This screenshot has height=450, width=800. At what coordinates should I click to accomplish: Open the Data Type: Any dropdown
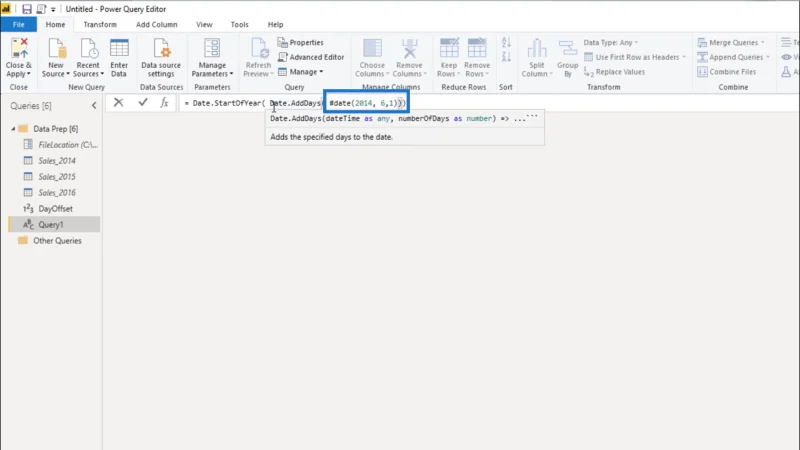[x=611, y=42]
